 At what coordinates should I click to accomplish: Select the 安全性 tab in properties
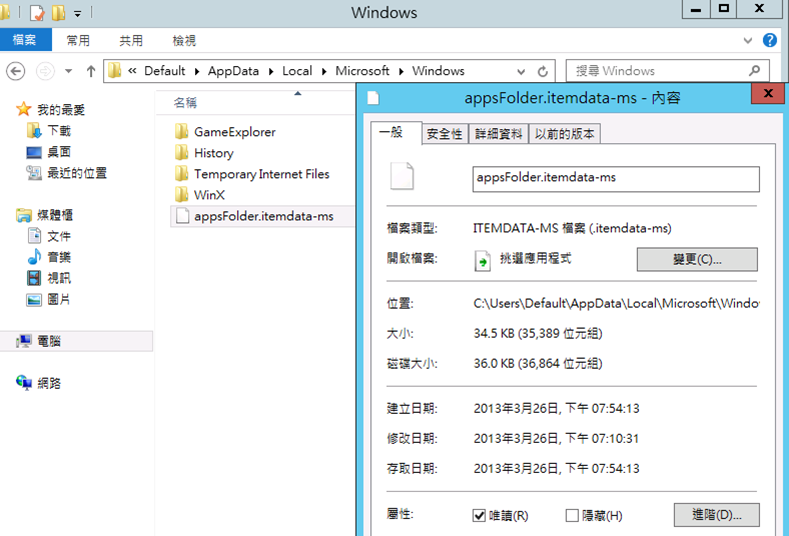444,134
